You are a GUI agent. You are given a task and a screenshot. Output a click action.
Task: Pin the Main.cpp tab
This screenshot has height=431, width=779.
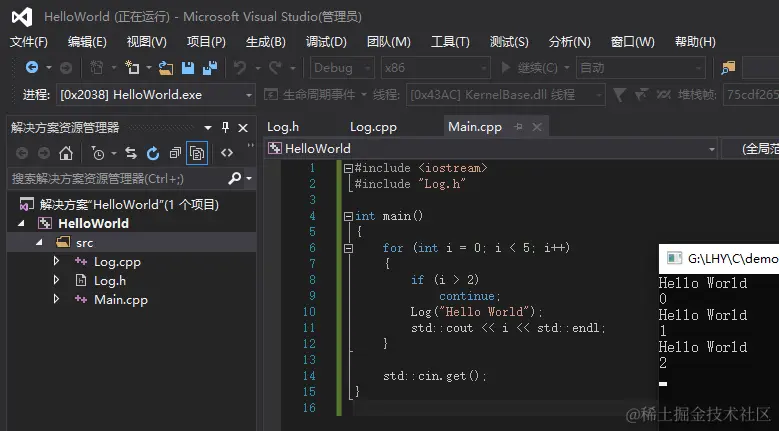518,127
